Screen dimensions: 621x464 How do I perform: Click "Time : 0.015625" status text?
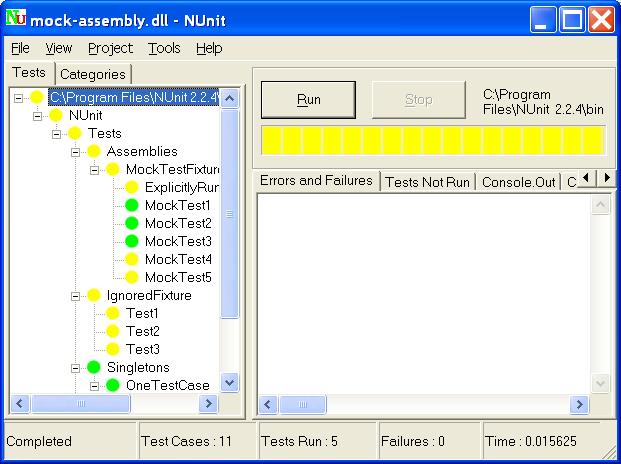tap(531, 441)
